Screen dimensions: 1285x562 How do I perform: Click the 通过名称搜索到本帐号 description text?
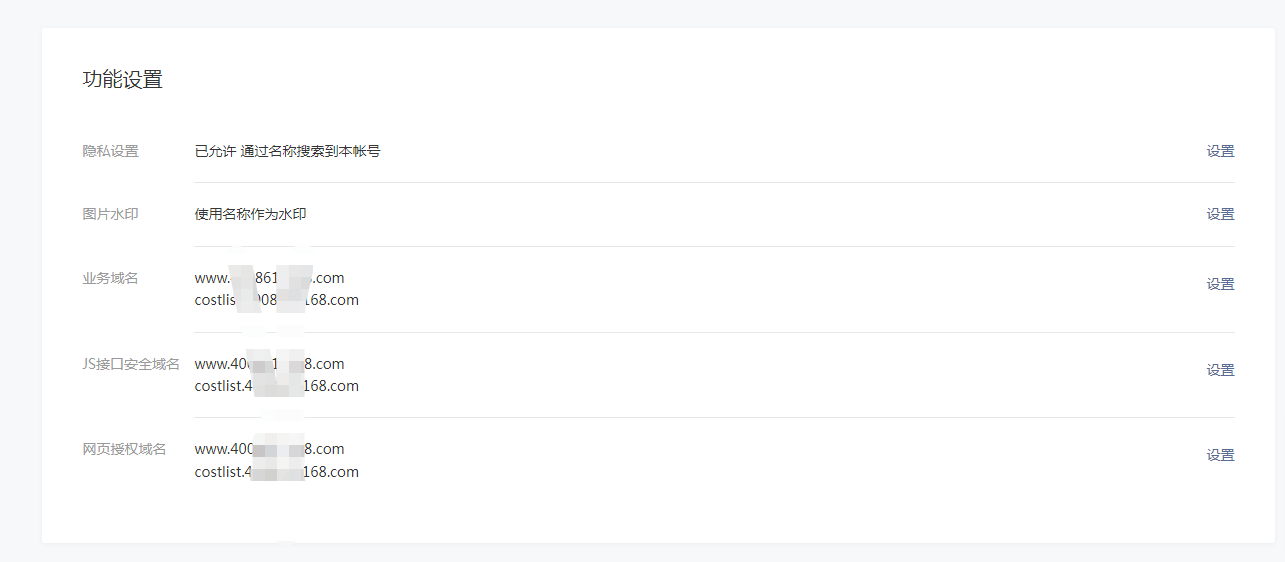[x=310, y=152]
